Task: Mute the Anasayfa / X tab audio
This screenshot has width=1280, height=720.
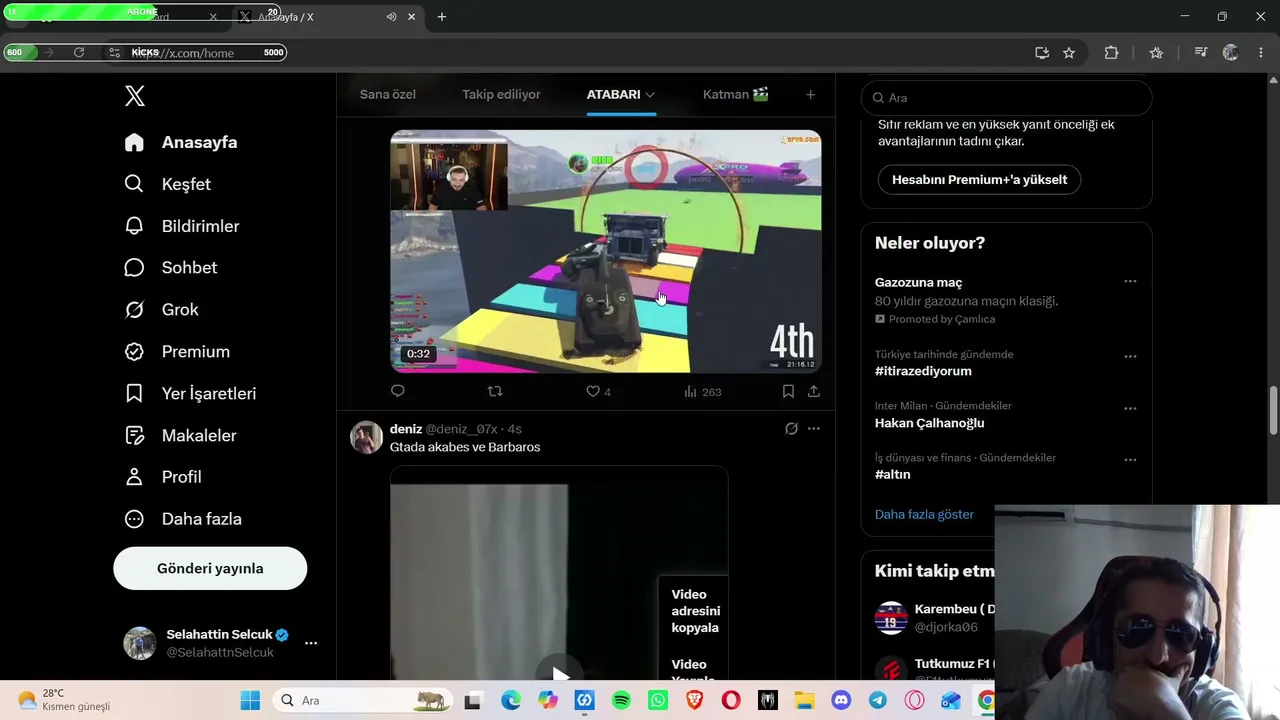Action: tap(391, 17)
